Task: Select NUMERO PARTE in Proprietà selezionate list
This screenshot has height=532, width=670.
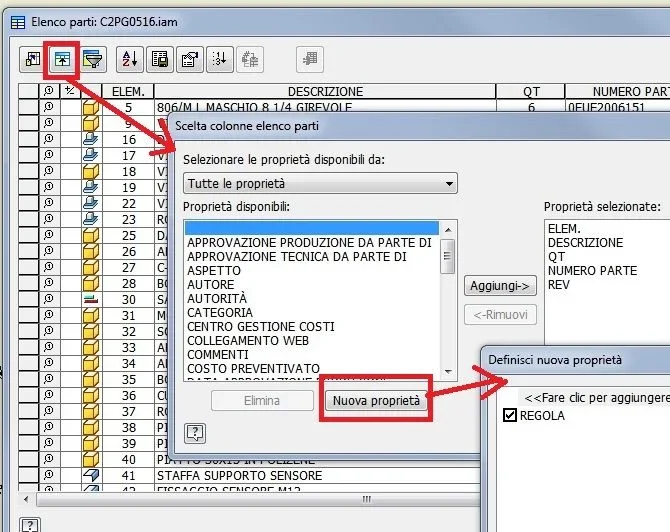Action: [x=592, y=270]
